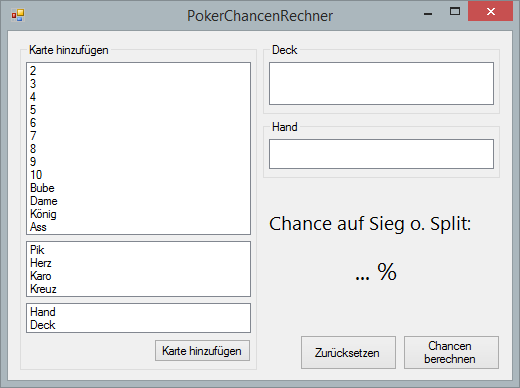Click inside the Hand cards box

pos(381,154)
